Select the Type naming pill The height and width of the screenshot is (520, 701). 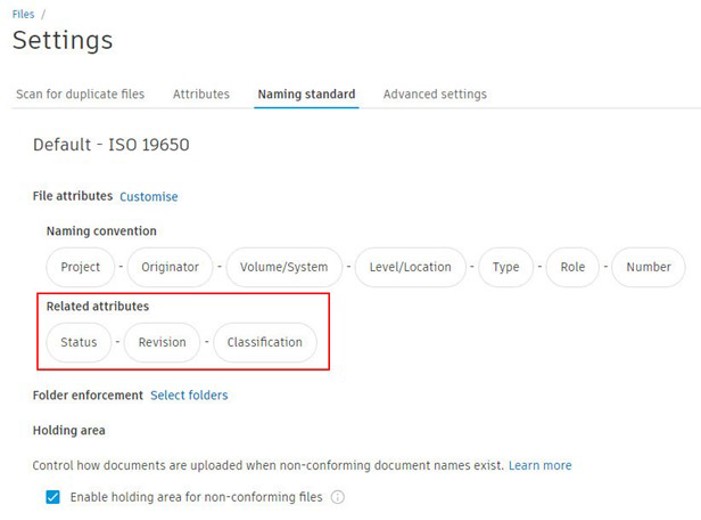506,267
